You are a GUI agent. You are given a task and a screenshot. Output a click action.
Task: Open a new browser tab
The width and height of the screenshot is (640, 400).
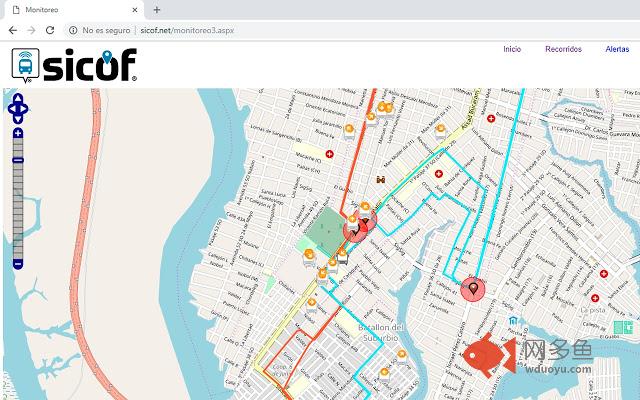coord(157,10)
